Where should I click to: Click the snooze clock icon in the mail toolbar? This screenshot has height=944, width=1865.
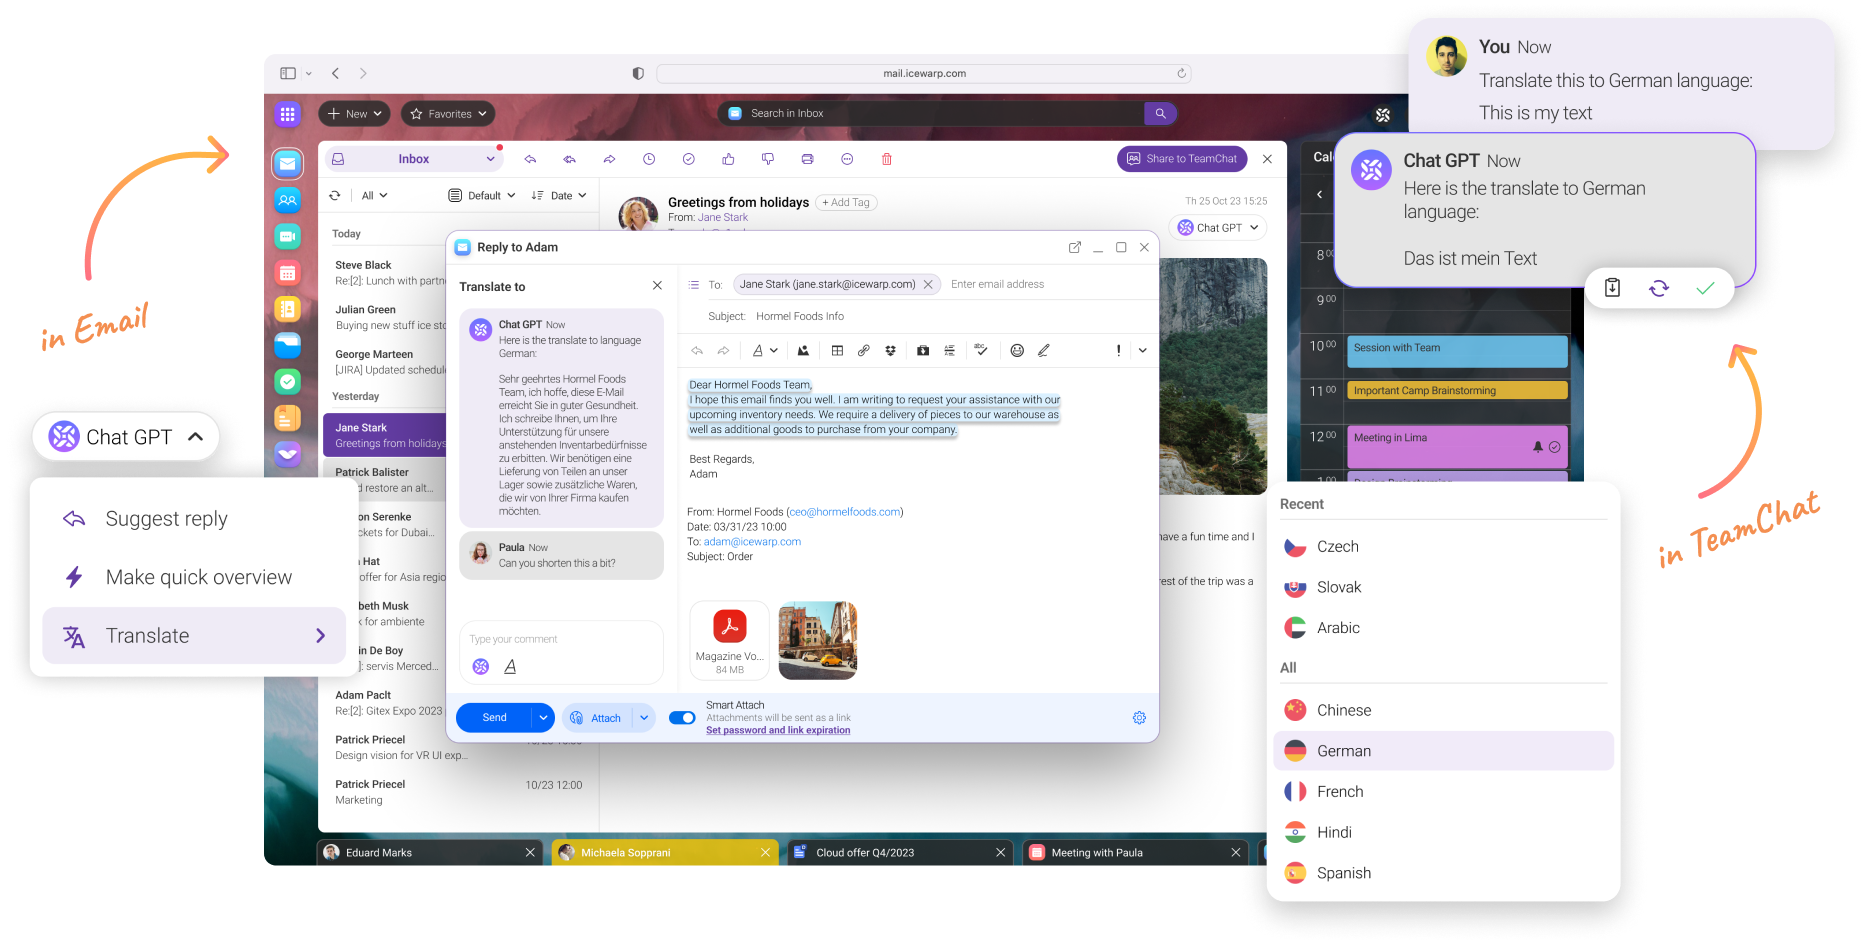(649, 159)
